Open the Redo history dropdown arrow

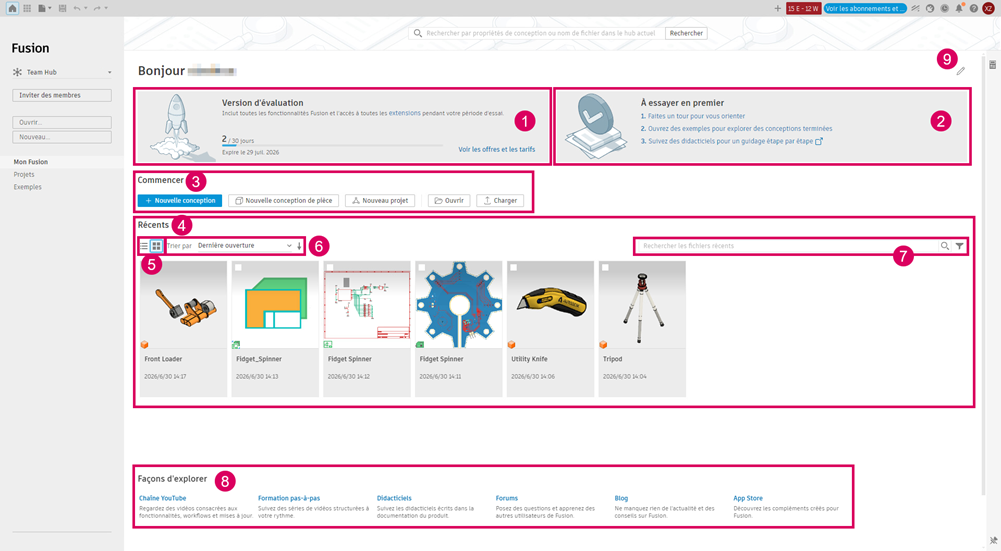(x=106, y=8)
